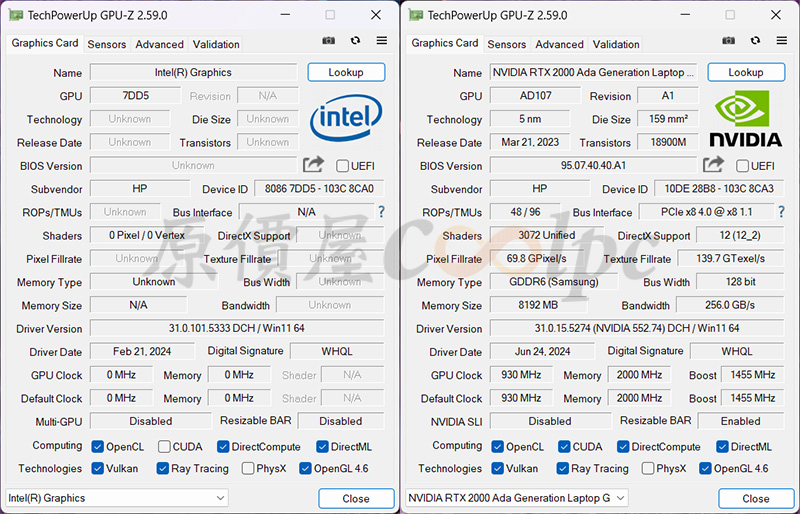
Task: Toggle the UEFI checkbox in Intel window
Action: [342, 166]
